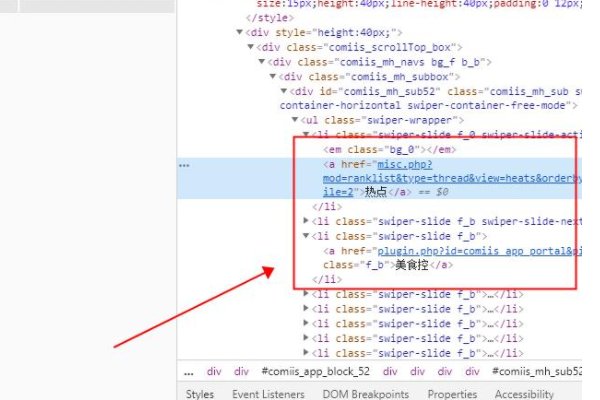
Task: Click the breadcrumb overflow ellipsis at bottom left
Action: click(x=189, y=371)
